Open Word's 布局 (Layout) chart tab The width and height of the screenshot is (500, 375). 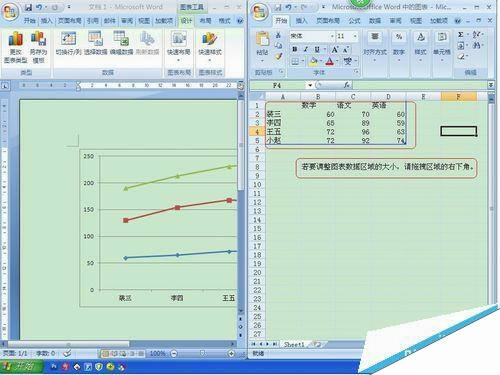205,21
